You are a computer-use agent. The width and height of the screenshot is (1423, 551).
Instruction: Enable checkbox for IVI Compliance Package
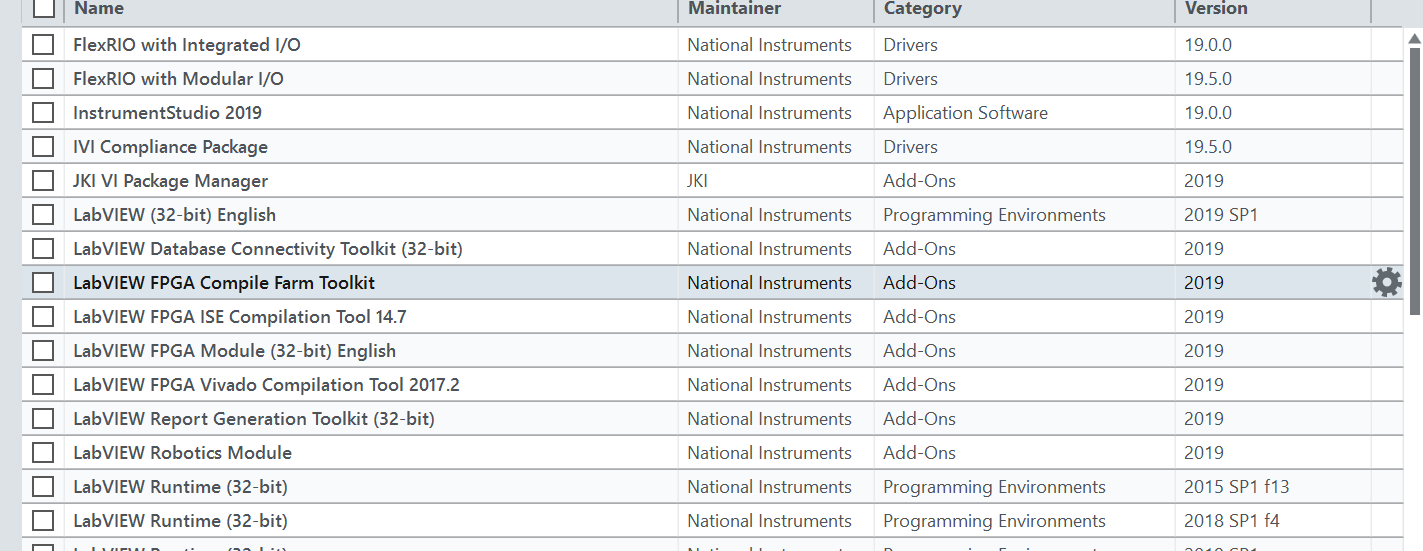[43, 147]
